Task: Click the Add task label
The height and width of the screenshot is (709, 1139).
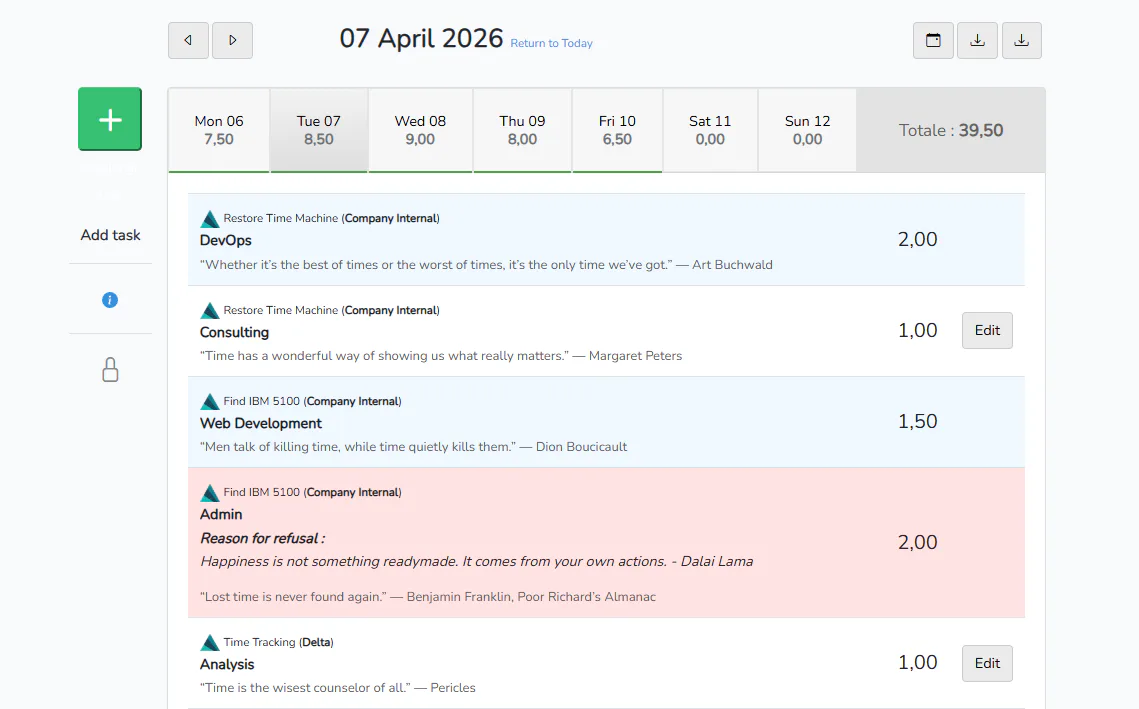Action: pyautogui.click(x=110, y=235)
